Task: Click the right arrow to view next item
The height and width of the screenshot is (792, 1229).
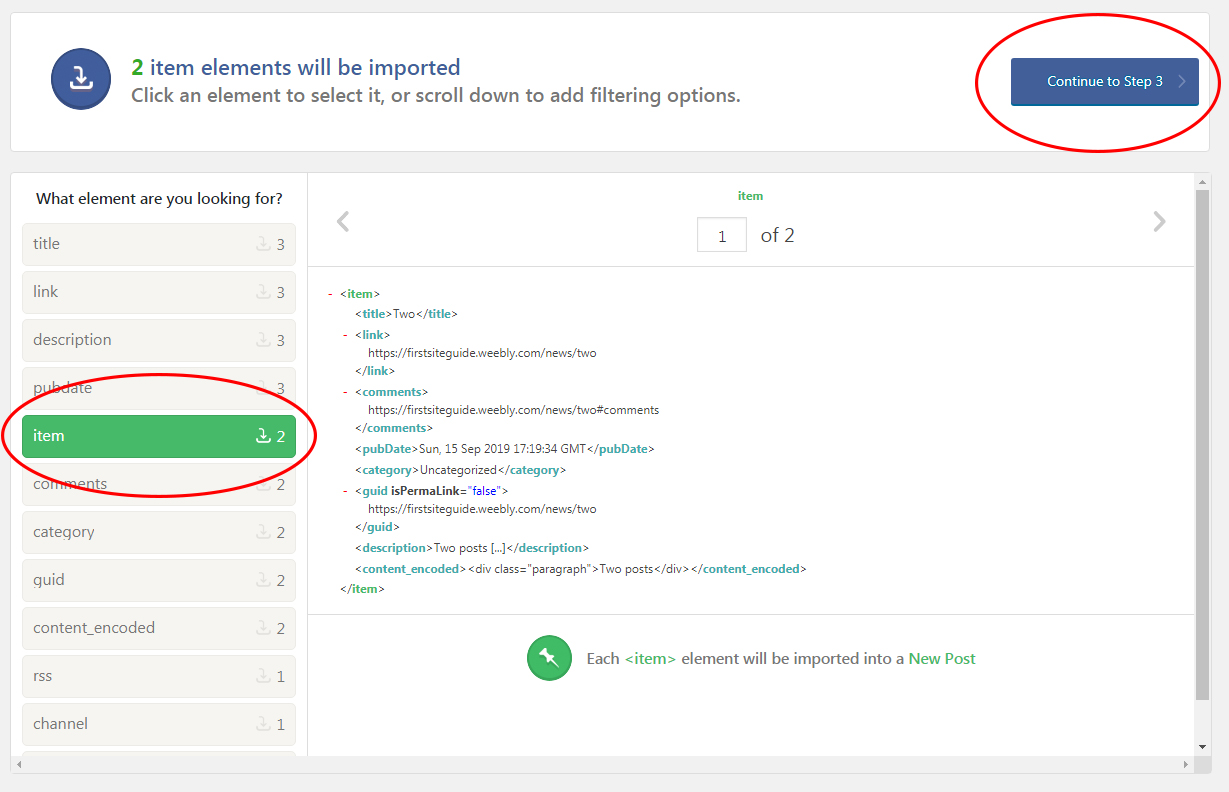Action: pyautogui.click(x=1159, y=221)
